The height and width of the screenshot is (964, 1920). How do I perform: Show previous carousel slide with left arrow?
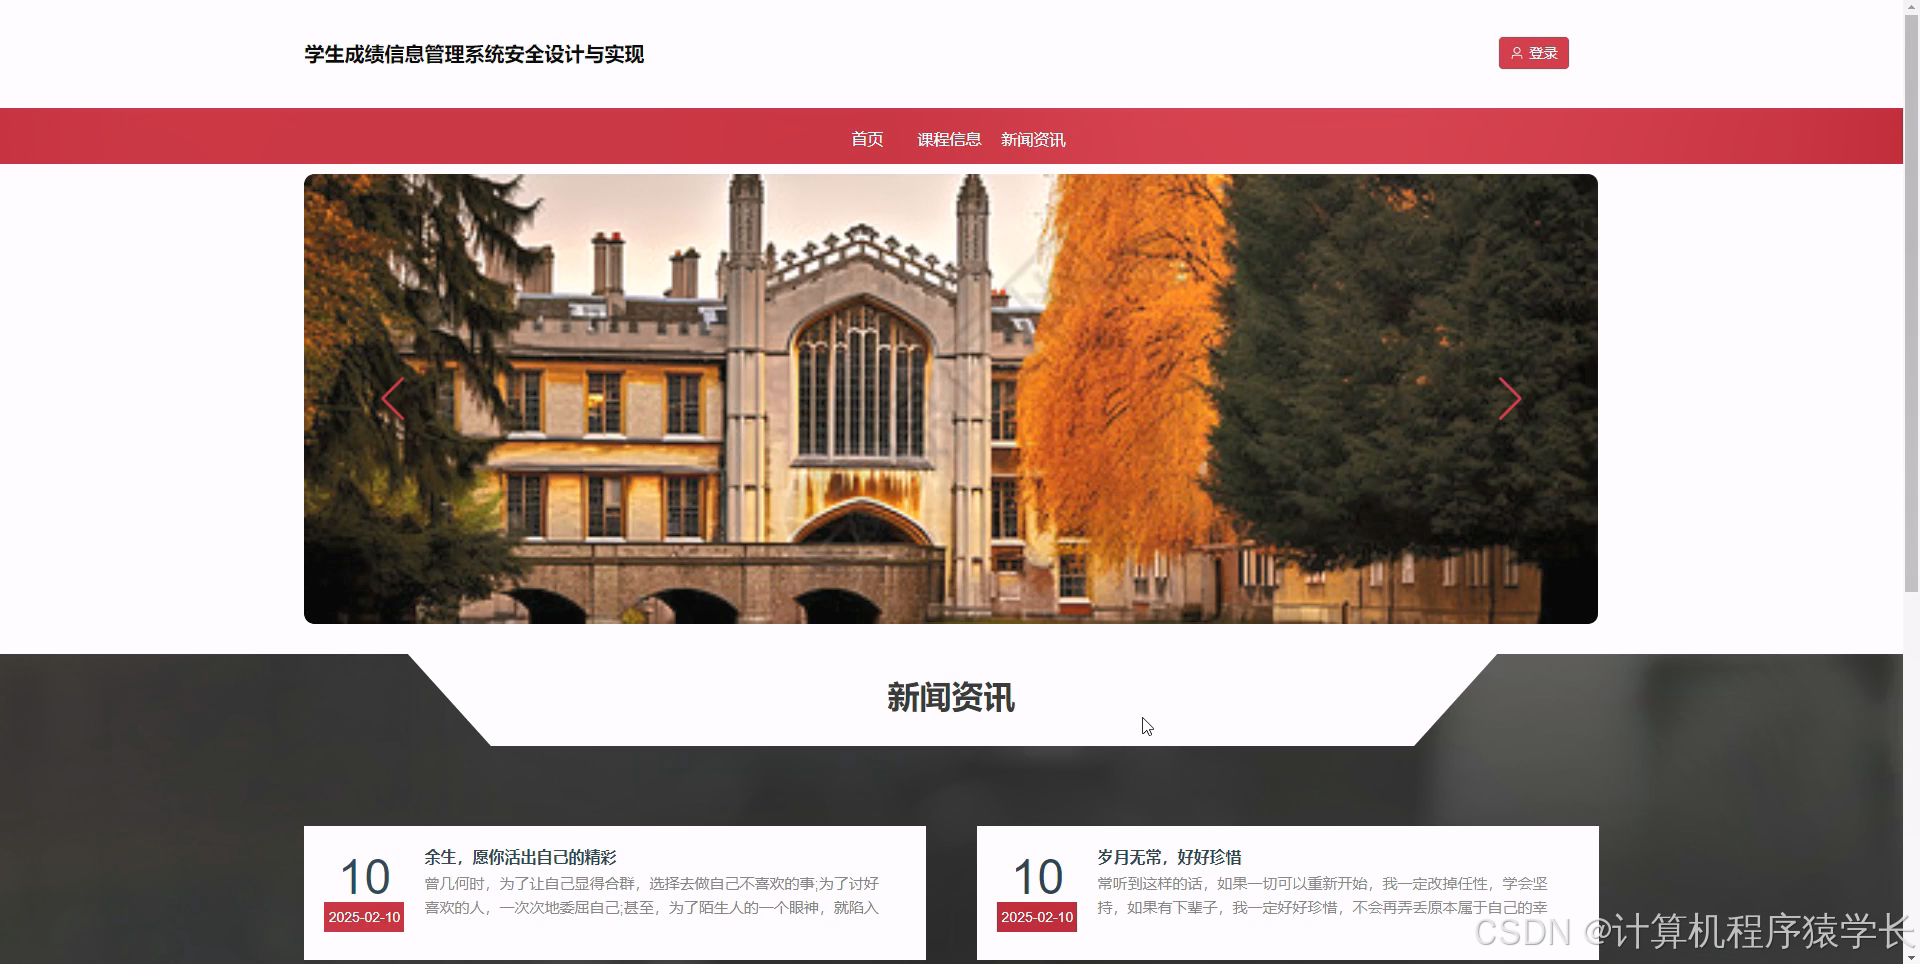pyautogui.click(x=393, y=399)
